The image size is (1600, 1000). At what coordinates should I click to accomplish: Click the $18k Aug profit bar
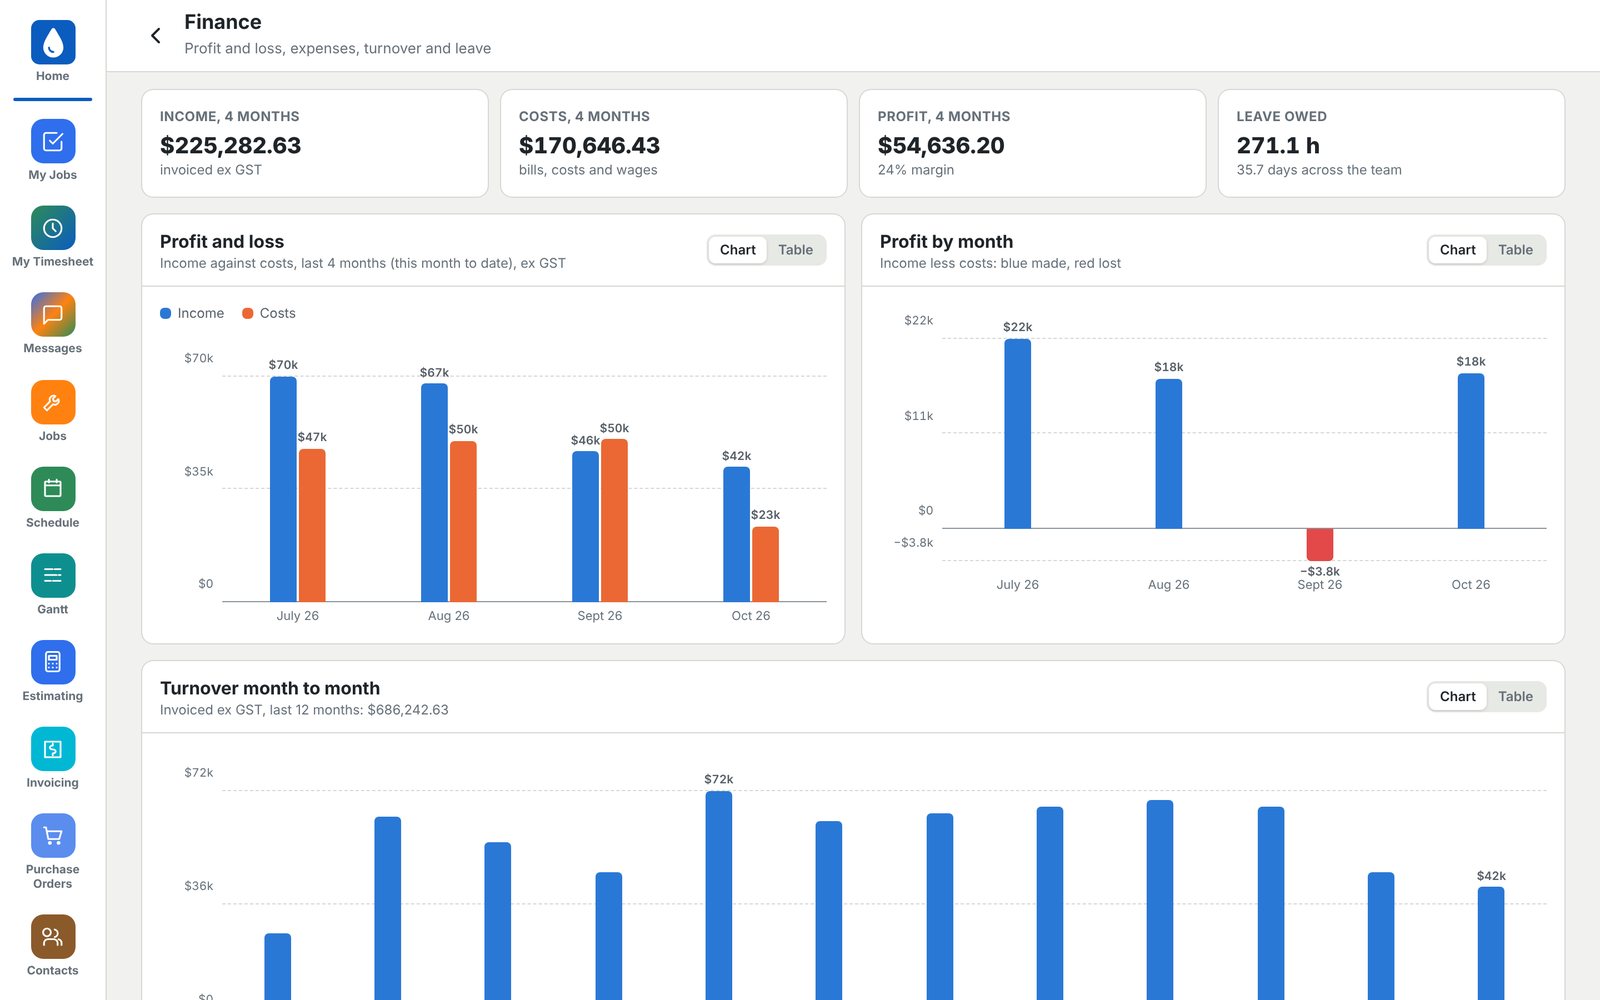click(x=1169, y=454)
